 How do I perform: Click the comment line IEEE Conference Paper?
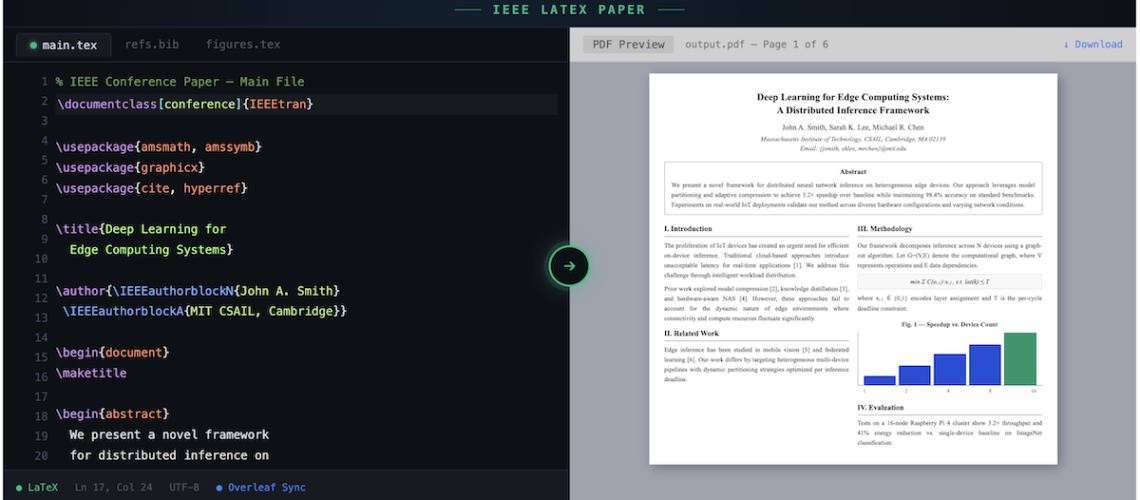180,82
